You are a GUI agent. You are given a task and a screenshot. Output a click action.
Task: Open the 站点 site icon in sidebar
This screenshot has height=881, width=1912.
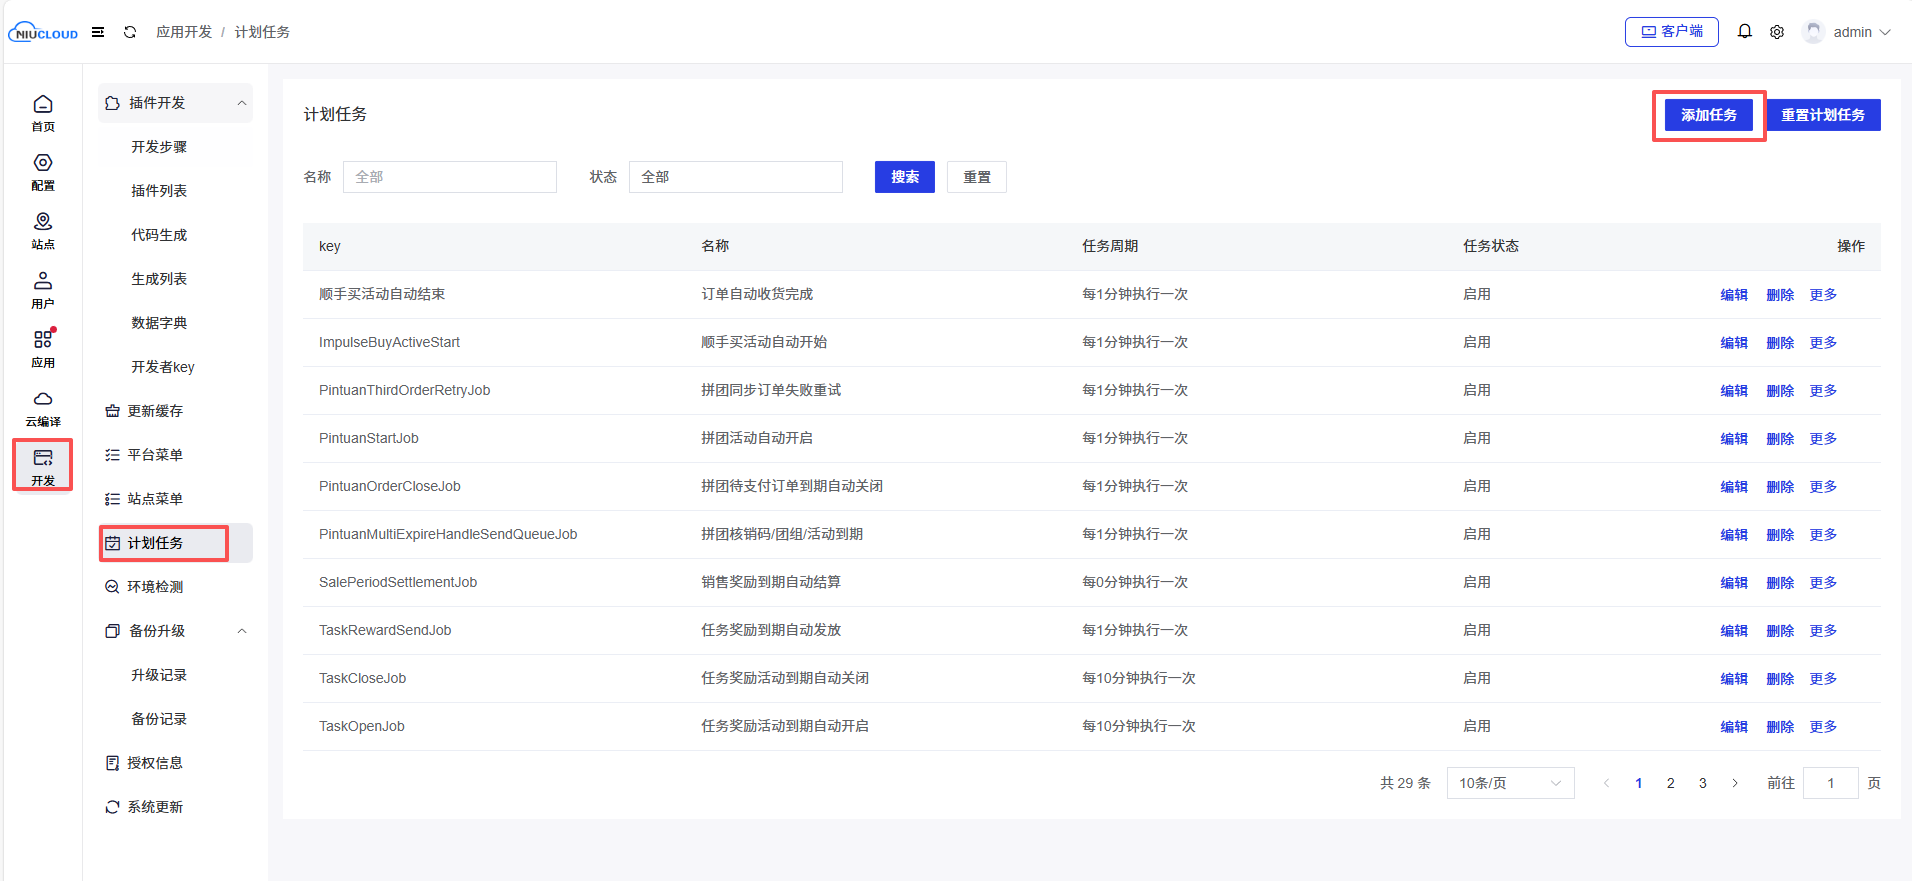pyautogui.click(x=43, y=230)
